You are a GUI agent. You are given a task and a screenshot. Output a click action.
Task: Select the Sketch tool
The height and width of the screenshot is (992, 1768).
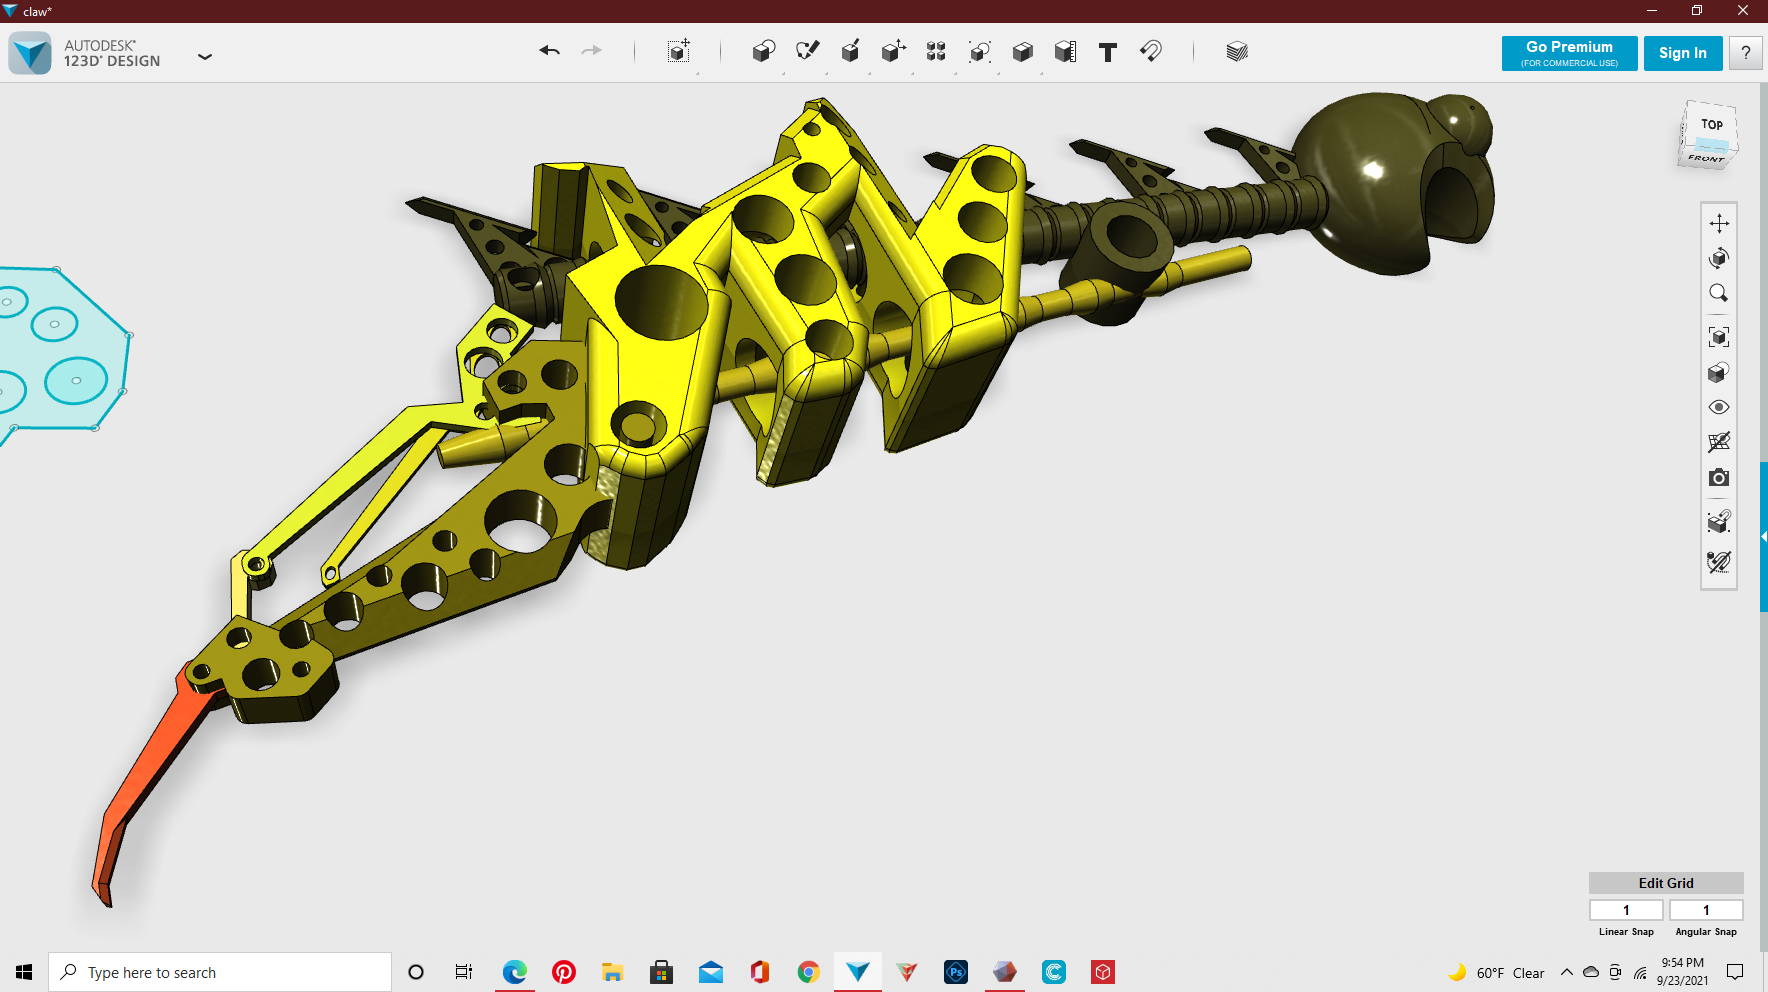(x=807, y=51)
